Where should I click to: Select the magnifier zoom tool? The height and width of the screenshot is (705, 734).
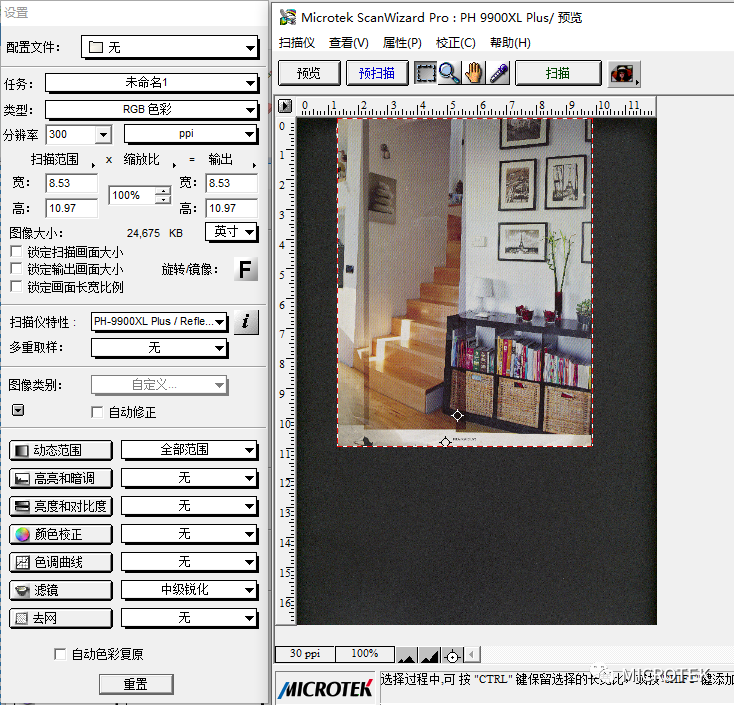click(449, 73)
